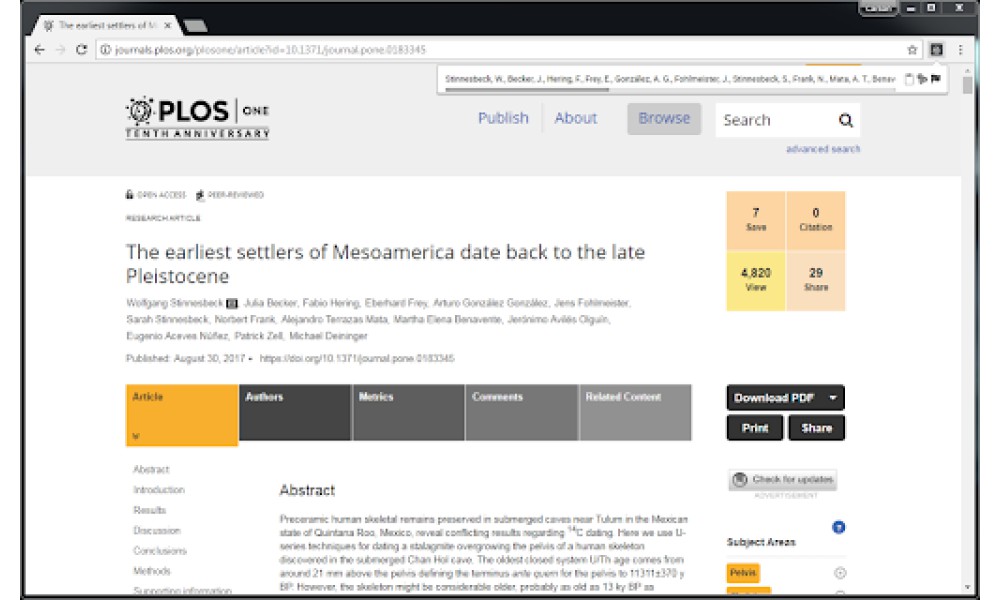1000x600 pixels.
Task: Click the signpost icon in citation popup
Action: (922, 79)
